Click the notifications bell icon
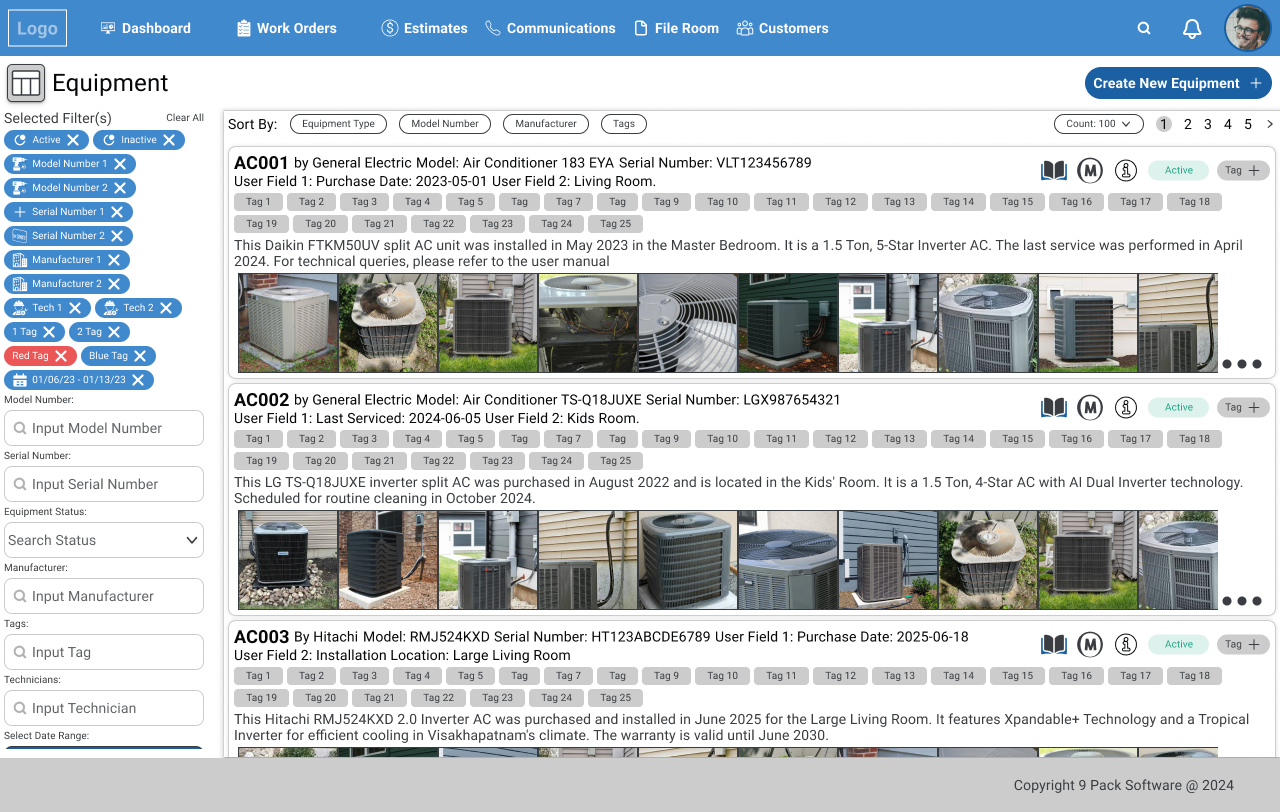The height and width of the screenshot is (812, 1280). pos(1192,29)
